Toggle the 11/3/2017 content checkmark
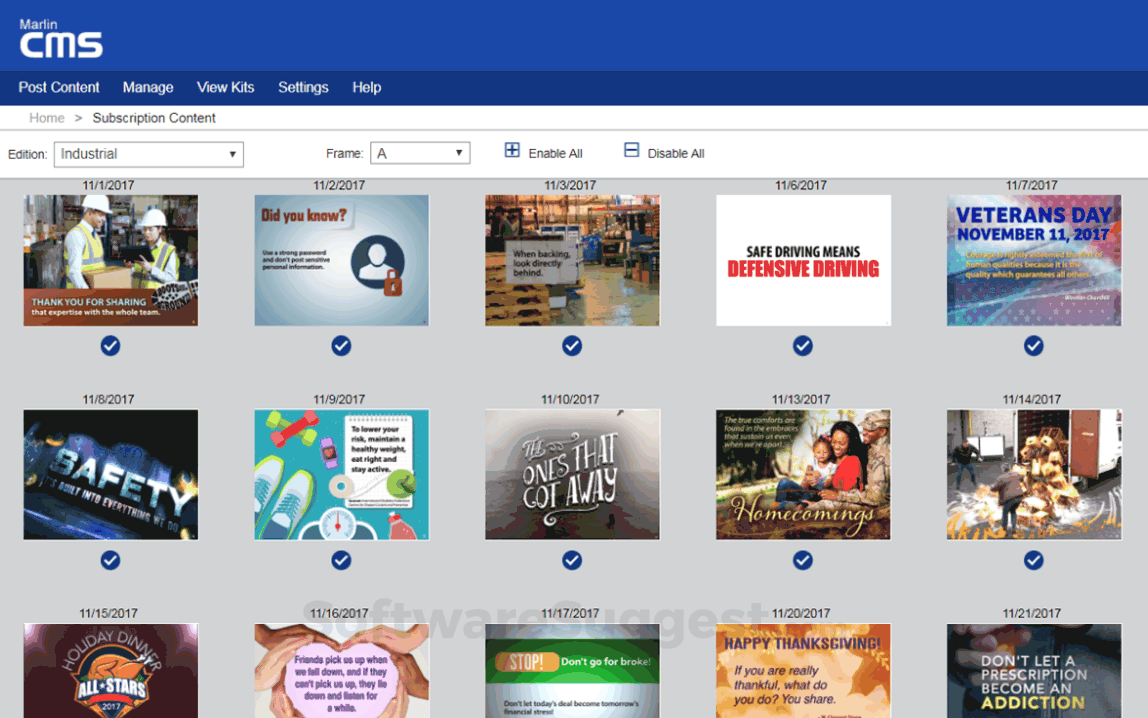 click(572, 346)
